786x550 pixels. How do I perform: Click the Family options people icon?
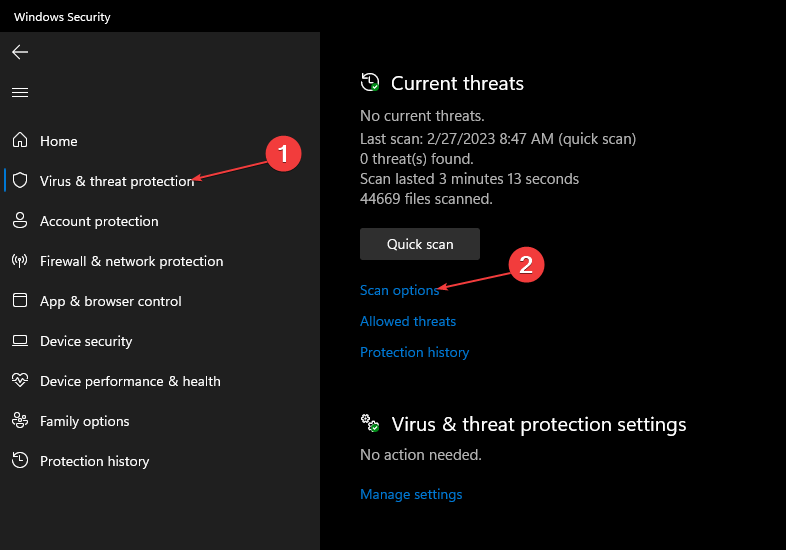point(20,421)
